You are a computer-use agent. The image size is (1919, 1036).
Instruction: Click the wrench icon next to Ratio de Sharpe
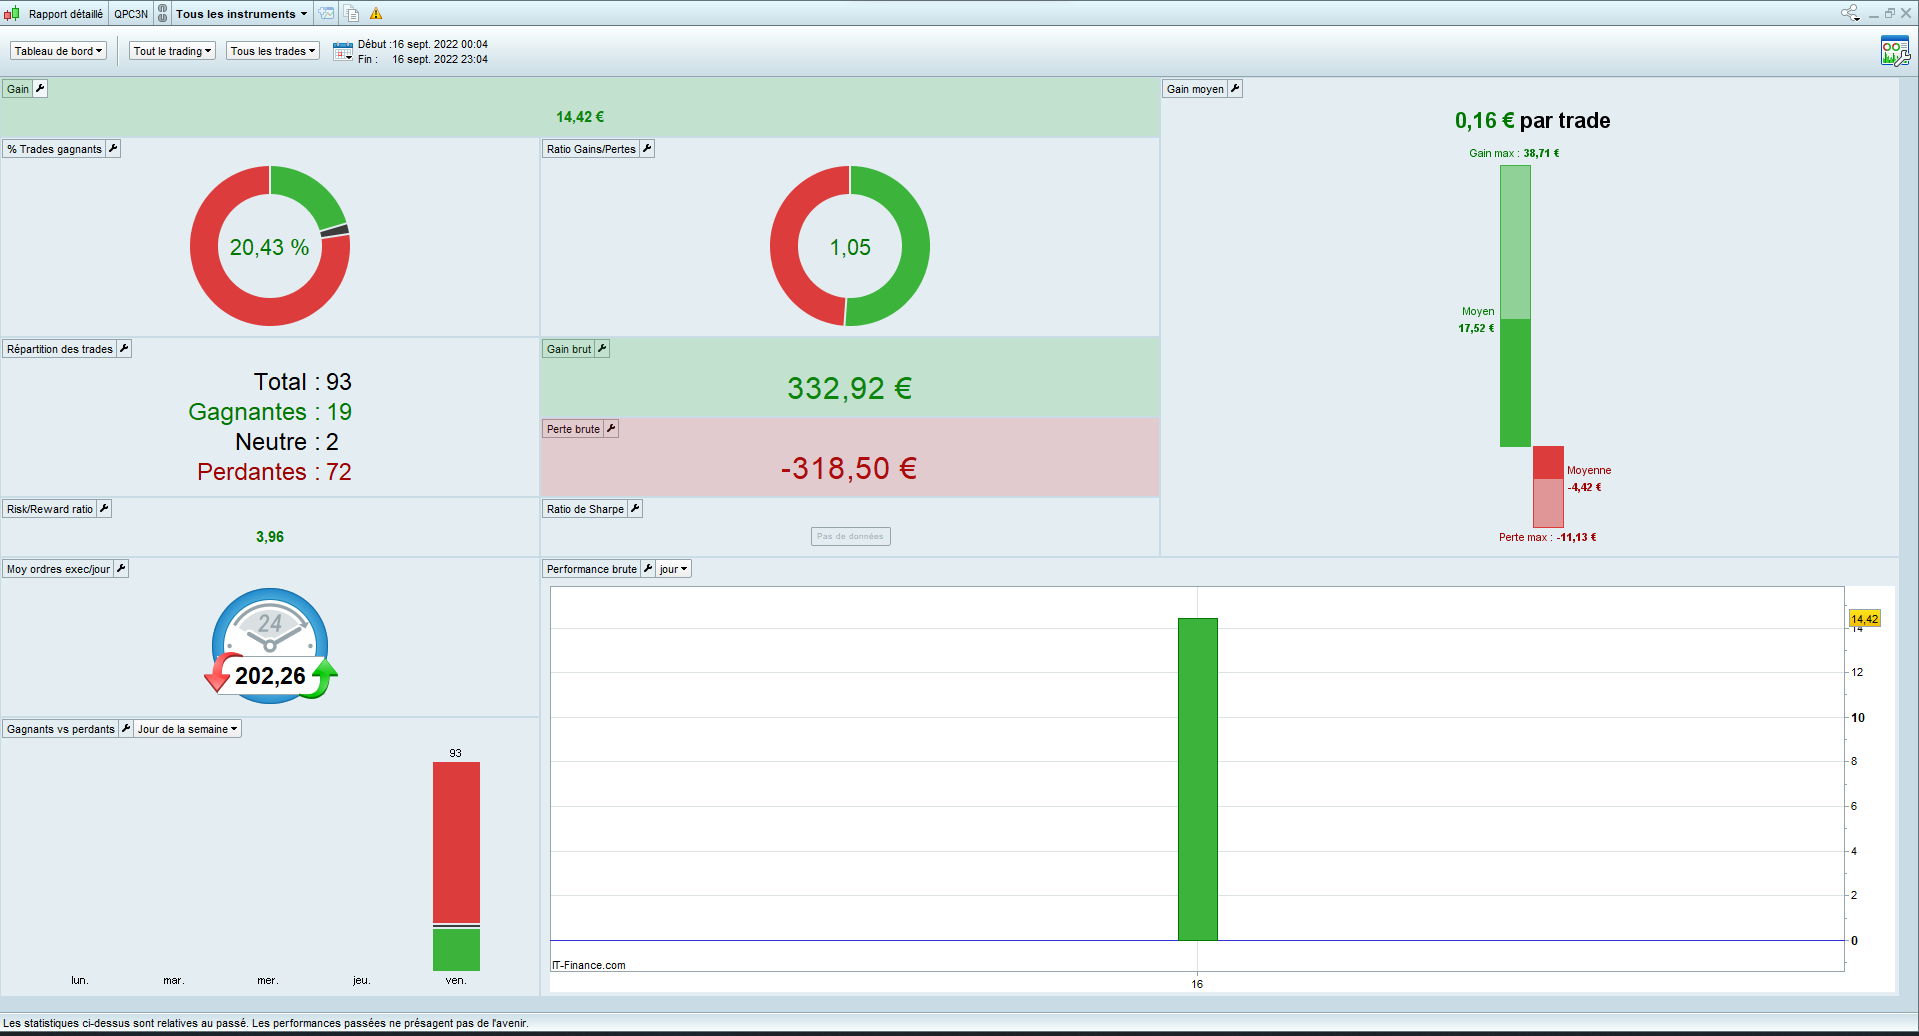(x=635, y=508)
